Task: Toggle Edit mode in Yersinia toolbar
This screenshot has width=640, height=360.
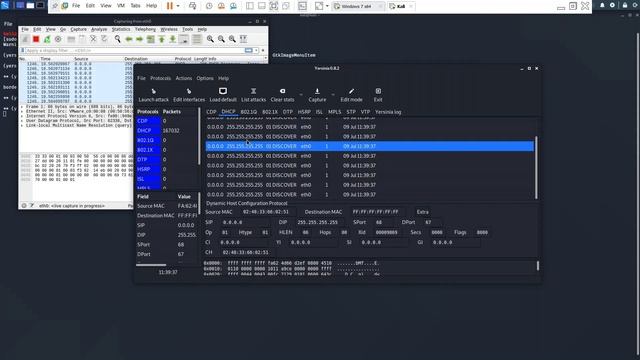Action: 351,95
